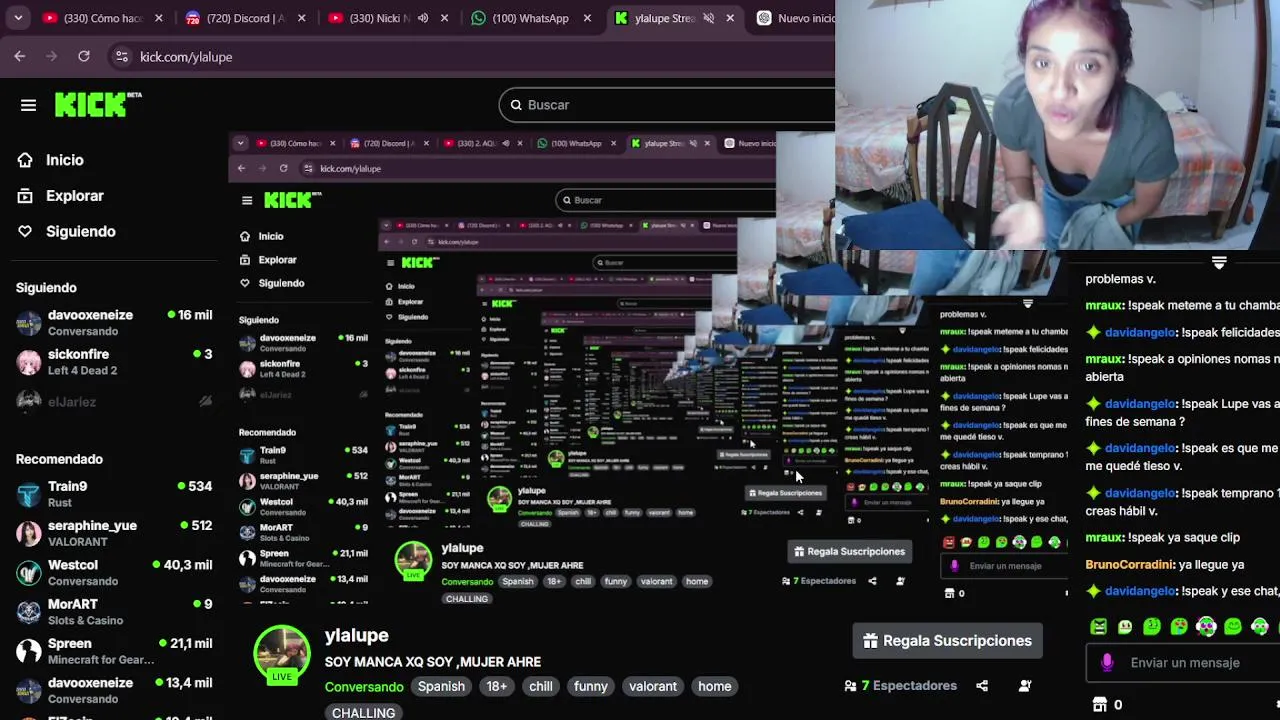This screenshot has width=1280, height=720.
Task: Click the gift icon on Regala Suscripciones
Action: click(x=870, y=641)
